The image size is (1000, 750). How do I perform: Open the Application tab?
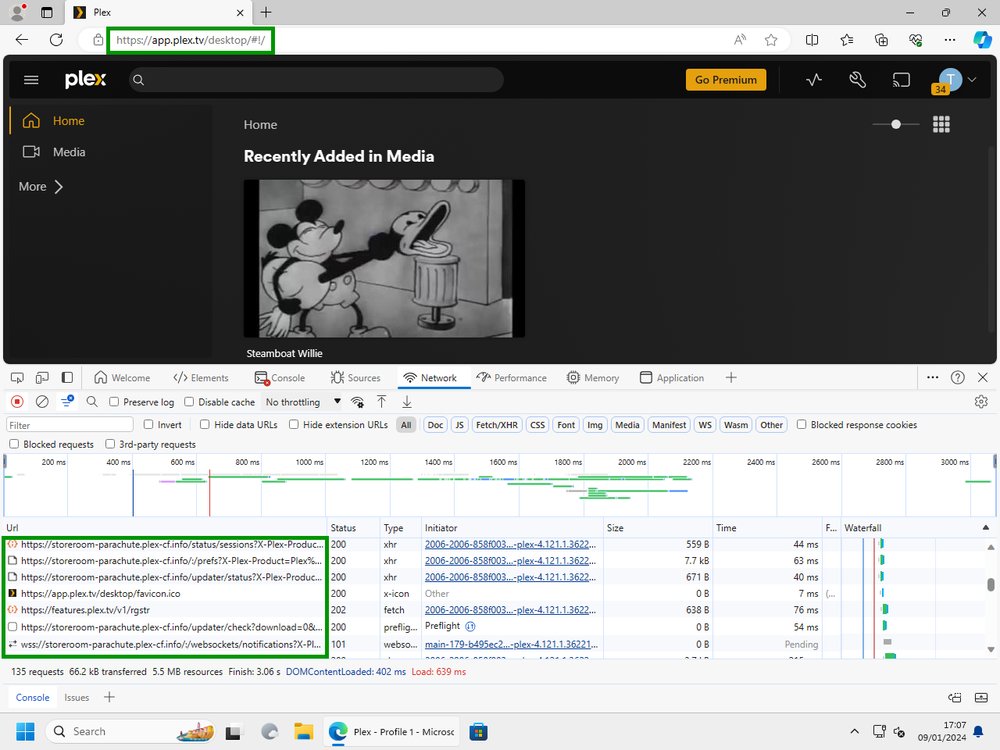672,378
